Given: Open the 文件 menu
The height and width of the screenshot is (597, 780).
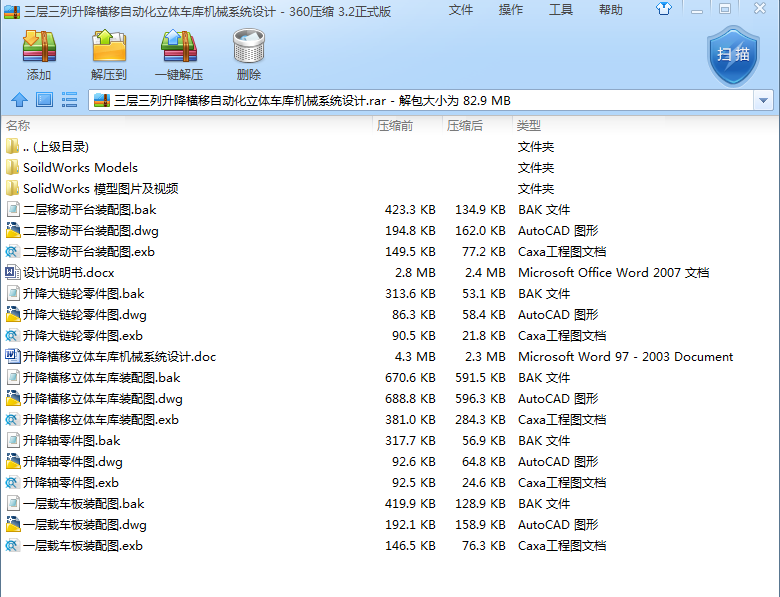Looking at the screenshot, I should [461, 10].
